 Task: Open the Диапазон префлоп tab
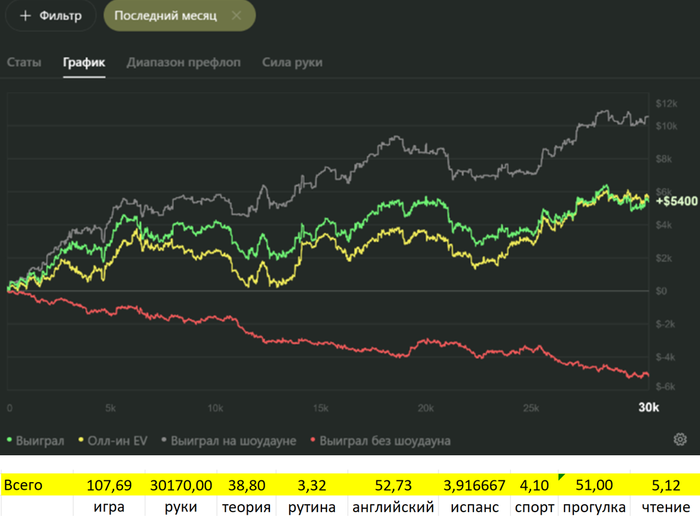point(183,62)
